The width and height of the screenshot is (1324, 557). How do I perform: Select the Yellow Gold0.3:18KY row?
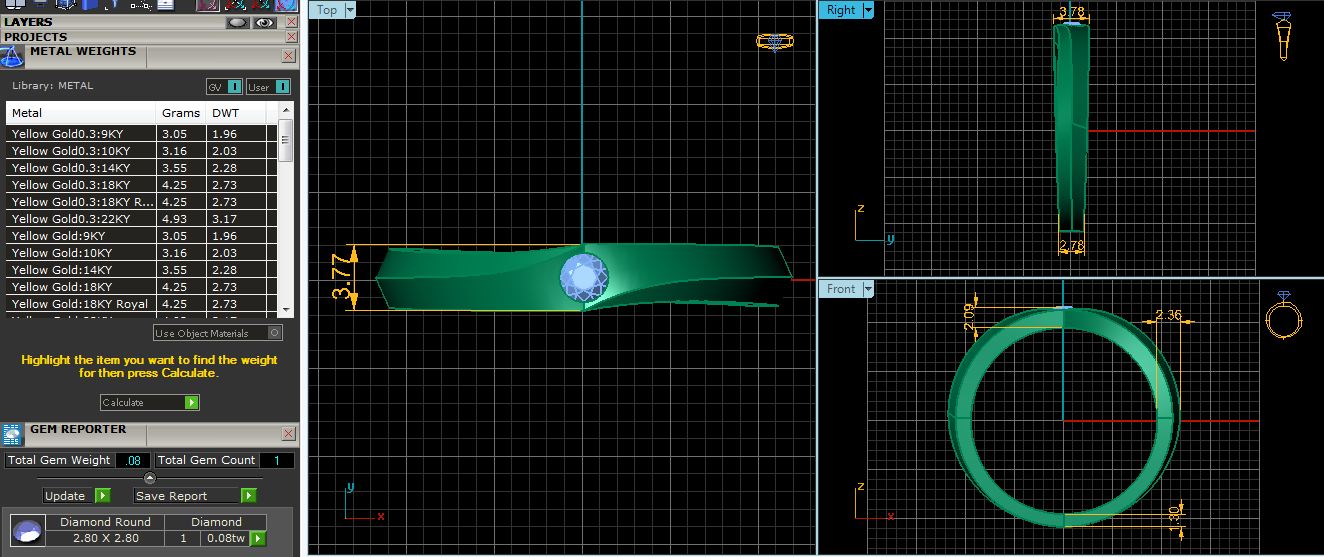(142, 185)
